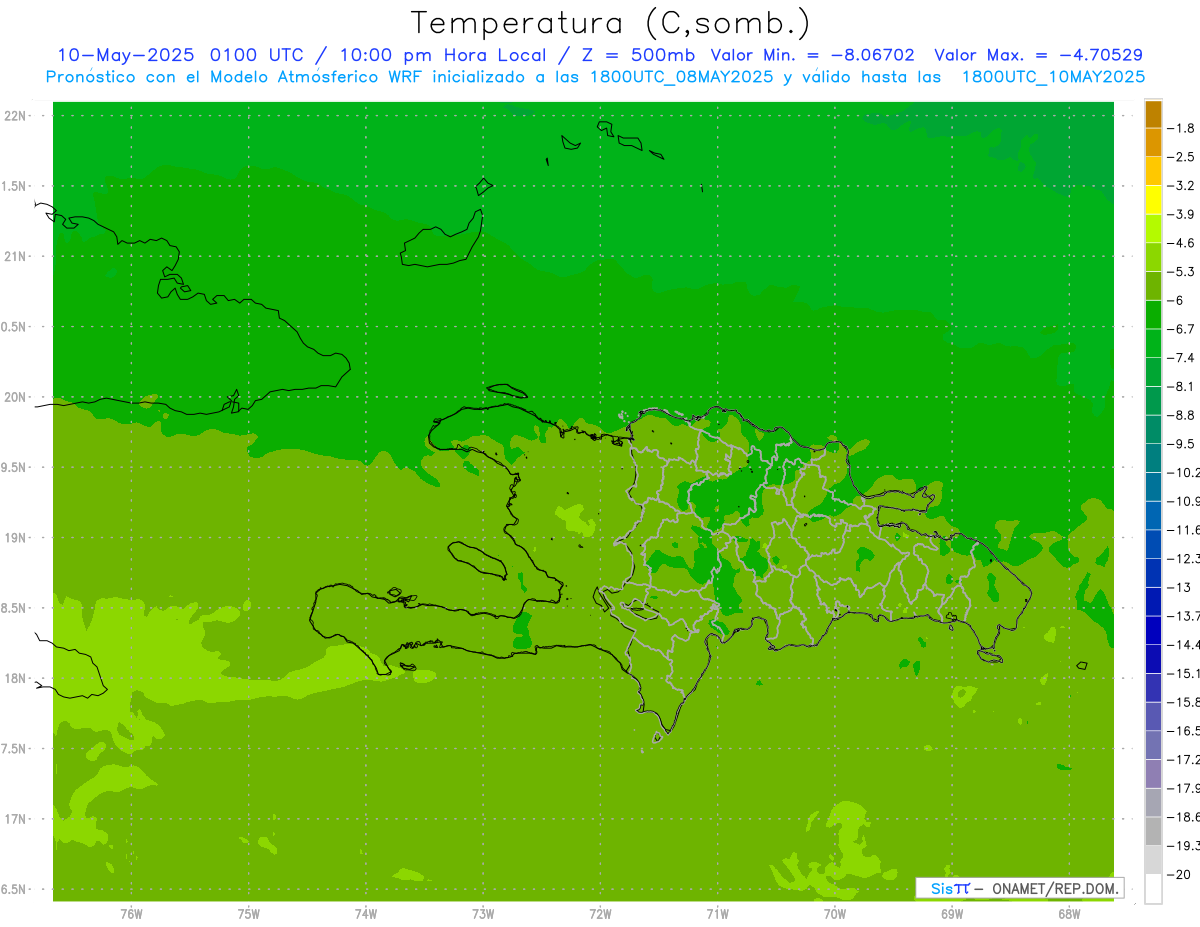The height and width of the screenshot is (927, 1200).
Task: Click the 'Z = 500mb' level text
Action: click(638, 55)
